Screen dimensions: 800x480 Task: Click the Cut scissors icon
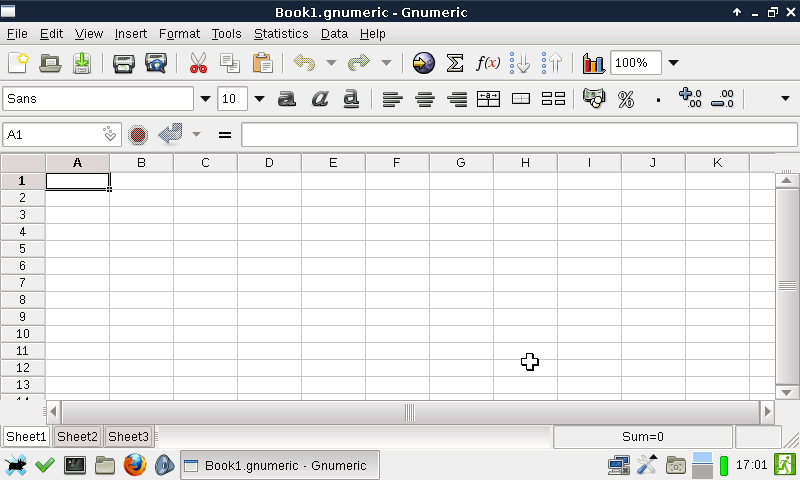coord(198,63)
